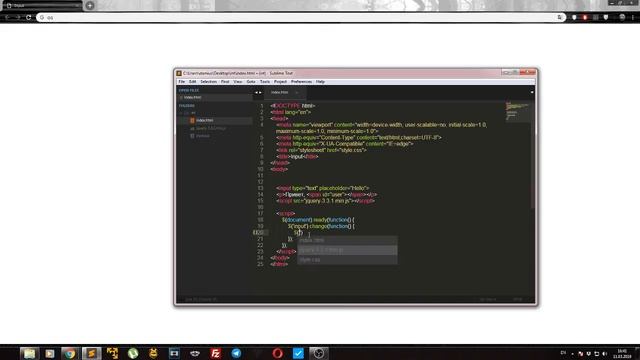Image resolution: width=640 pixels, height=360 pixels.
Task: Open Opera browser from the taskbar
Action: (x=278, y=353)
